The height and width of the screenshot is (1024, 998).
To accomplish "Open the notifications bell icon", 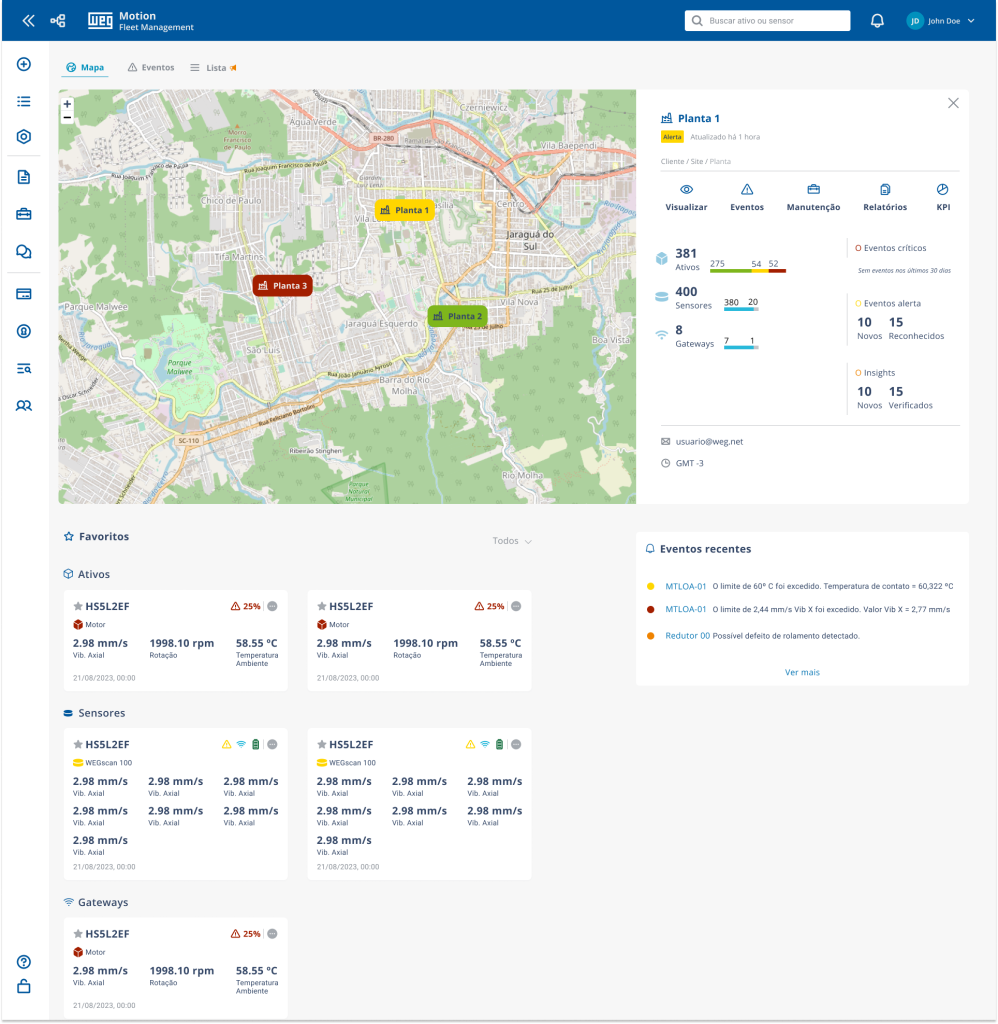I will (877, 20).
